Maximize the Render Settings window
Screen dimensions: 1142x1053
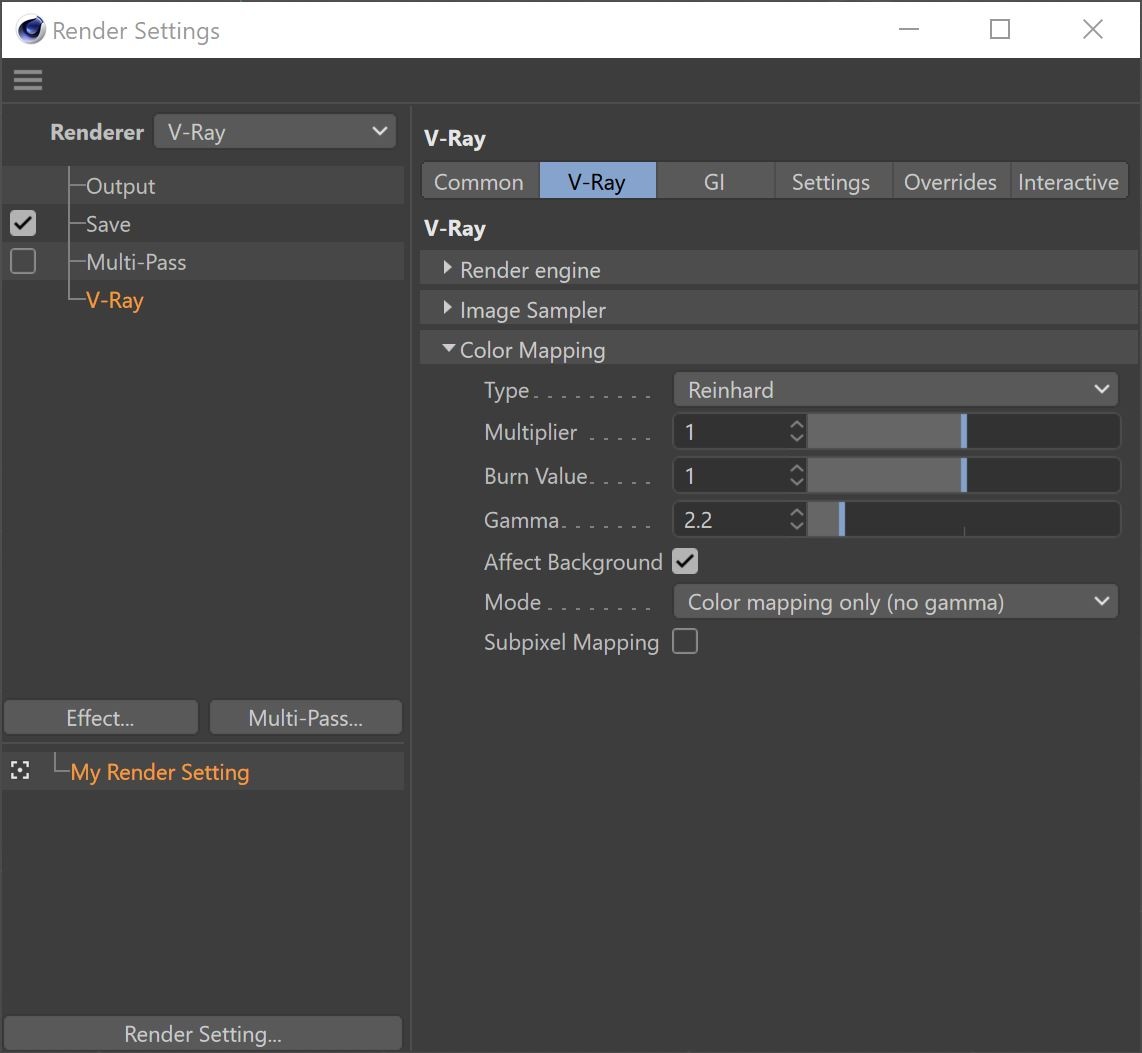[1000, 29]
